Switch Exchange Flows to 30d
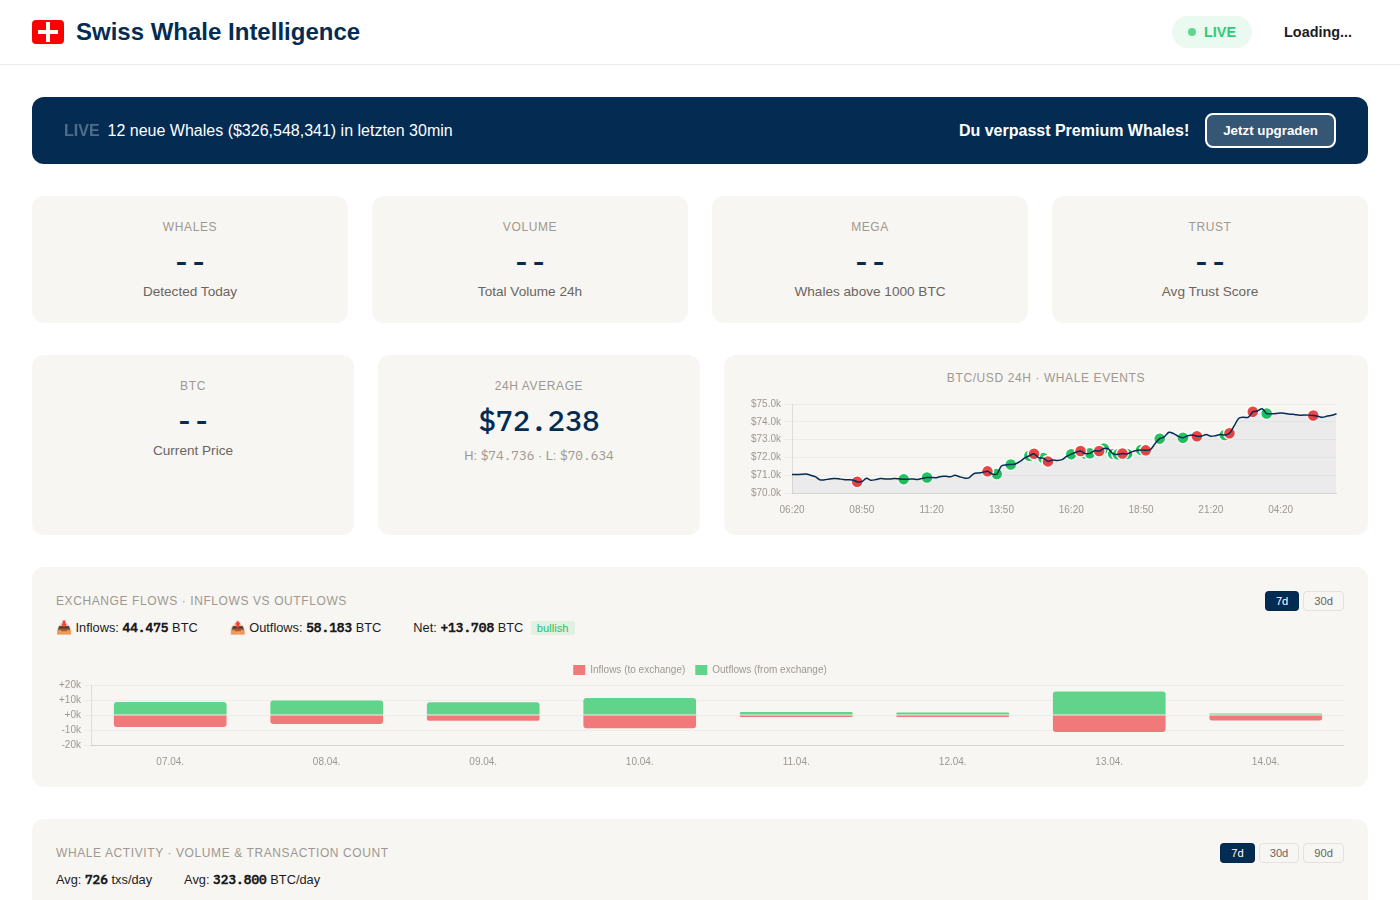 [x=1323, y=600]
